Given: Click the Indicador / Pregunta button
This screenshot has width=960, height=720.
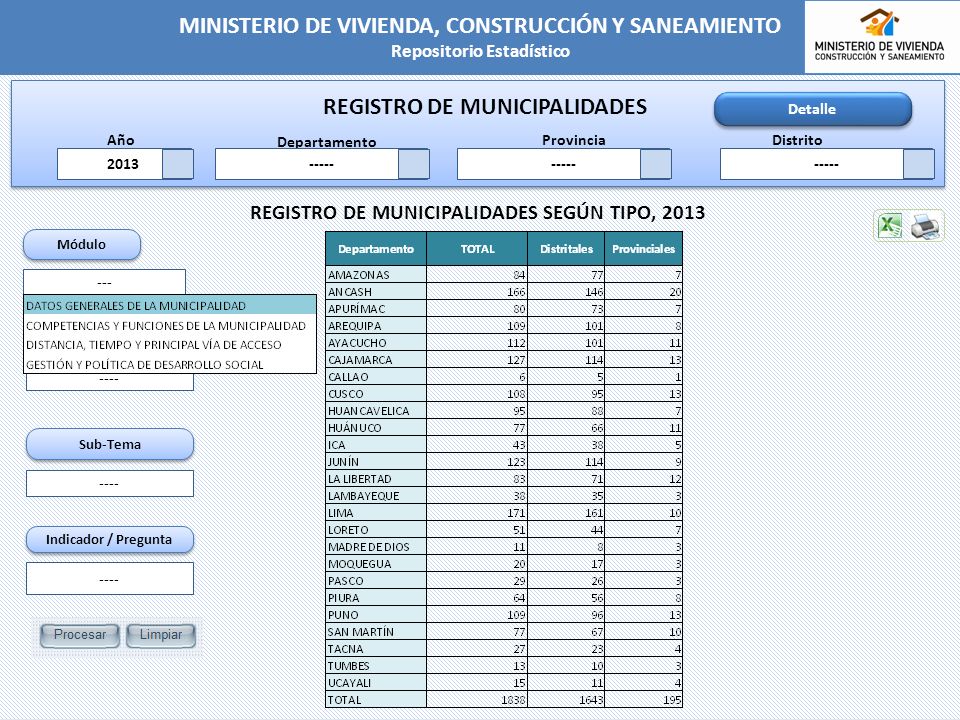Looking at the screenshot, I should 110,539.
